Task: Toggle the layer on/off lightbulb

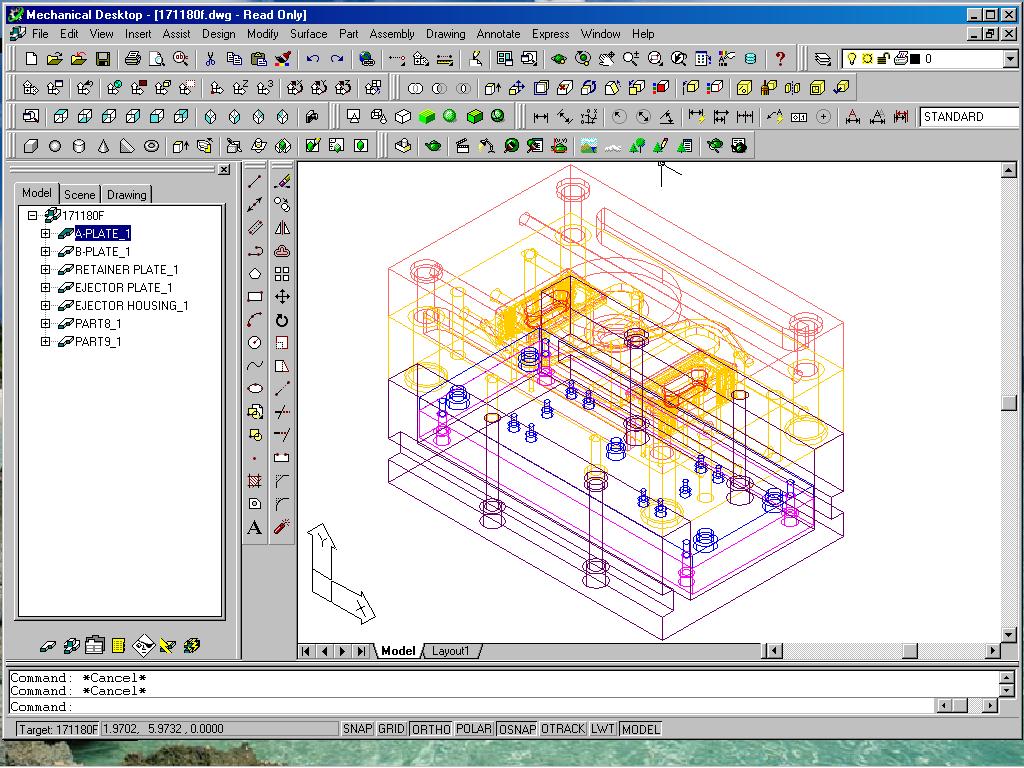Action: [852, 59]
